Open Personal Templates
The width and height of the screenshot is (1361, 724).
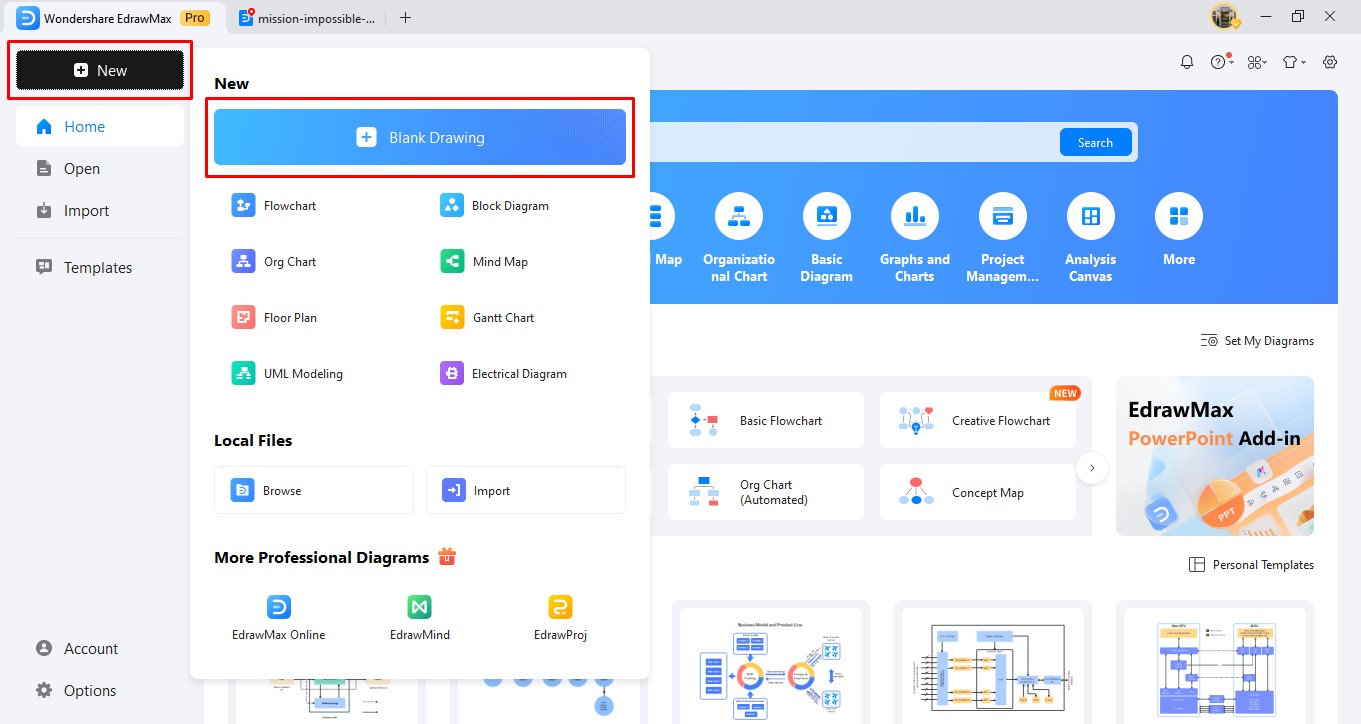(1251, 565)
